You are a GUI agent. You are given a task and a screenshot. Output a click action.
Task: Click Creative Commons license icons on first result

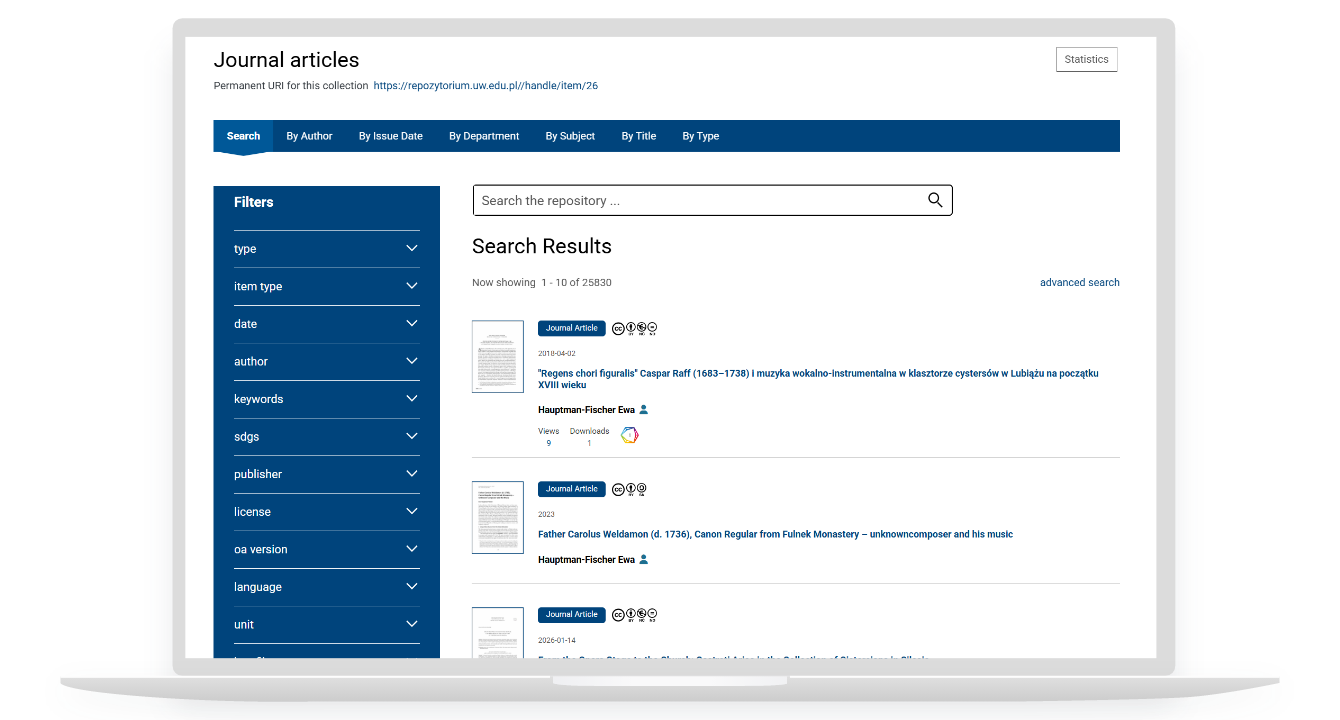(634, 328)
